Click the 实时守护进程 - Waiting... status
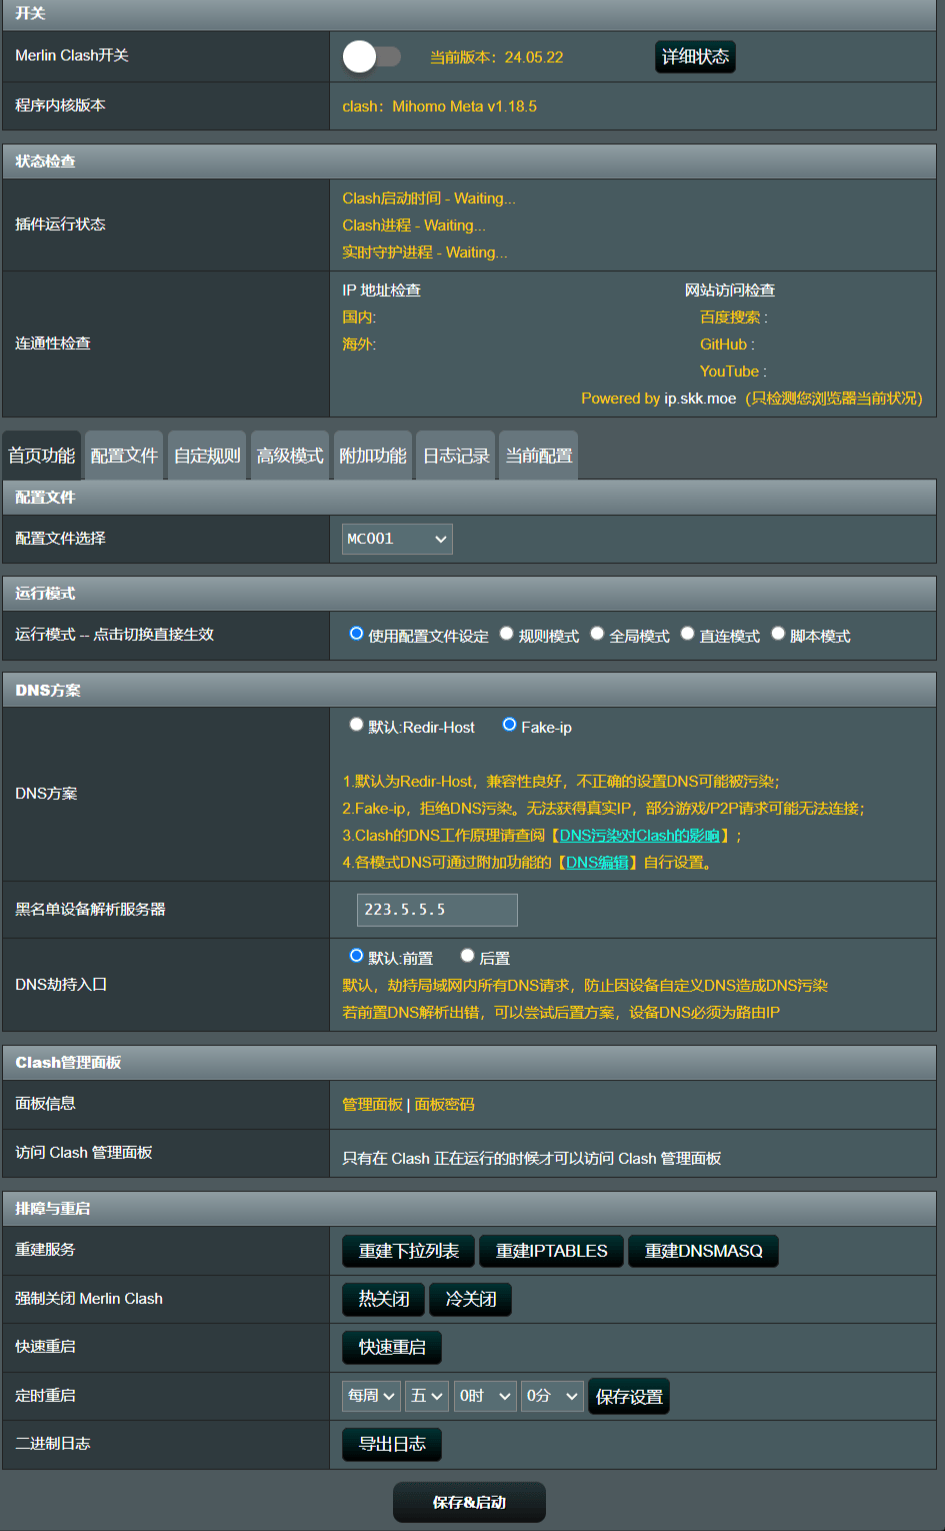945x1531 pixels. pyautogui.click(x=425, y=253)
